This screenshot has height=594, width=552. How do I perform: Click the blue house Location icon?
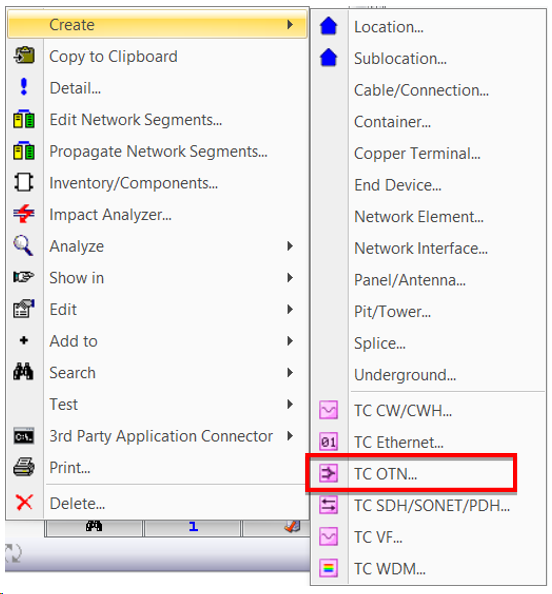tap(328, 27)
